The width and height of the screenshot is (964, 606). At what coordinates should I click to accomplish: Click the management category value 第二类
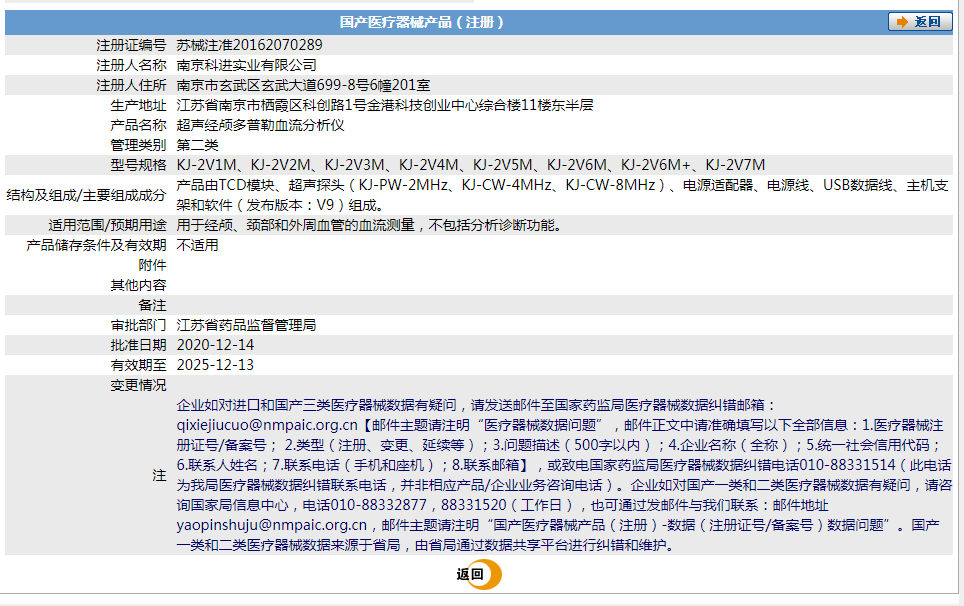click(197, 145)
